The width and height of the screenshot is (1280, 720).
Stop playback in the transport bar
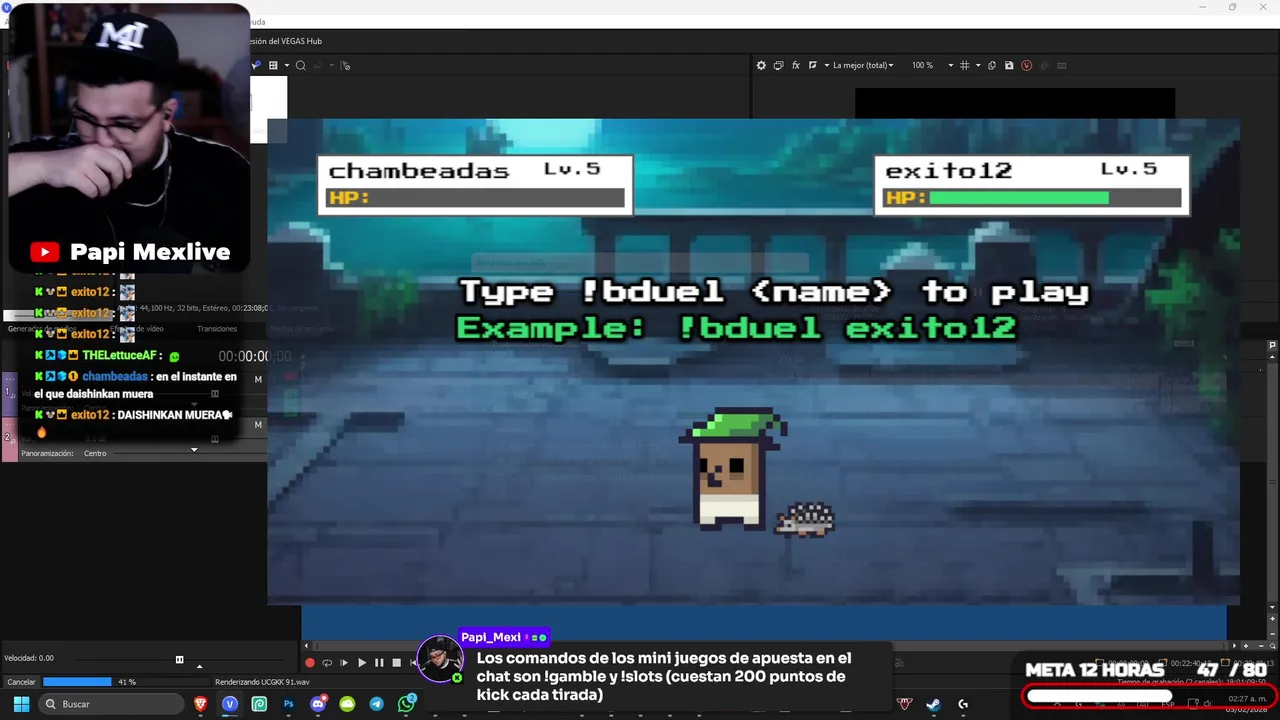(396, 663)
